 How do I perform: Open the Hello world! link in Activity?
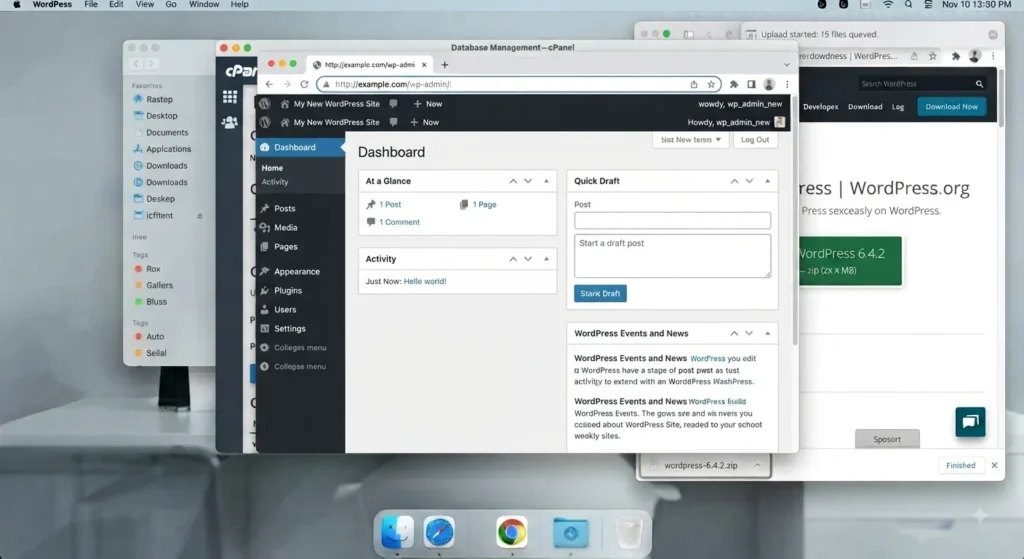(x=424, y=281)
